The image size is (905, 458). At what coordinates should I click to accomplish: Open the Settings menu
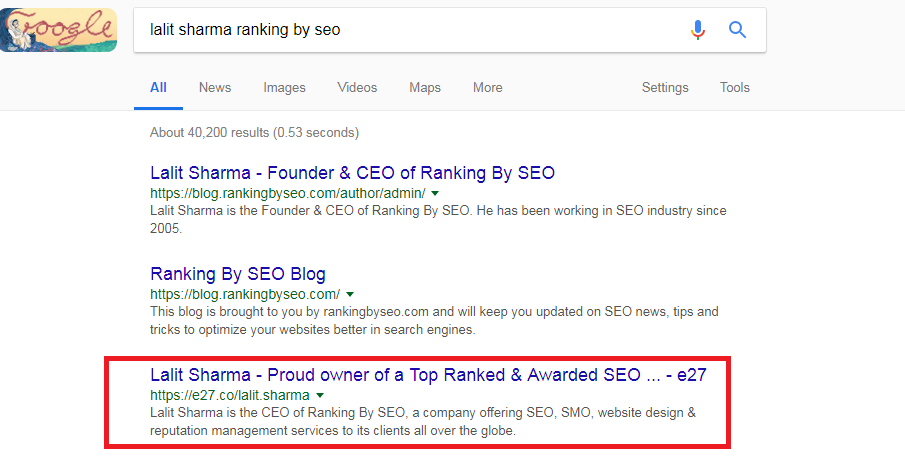(665, 88)
